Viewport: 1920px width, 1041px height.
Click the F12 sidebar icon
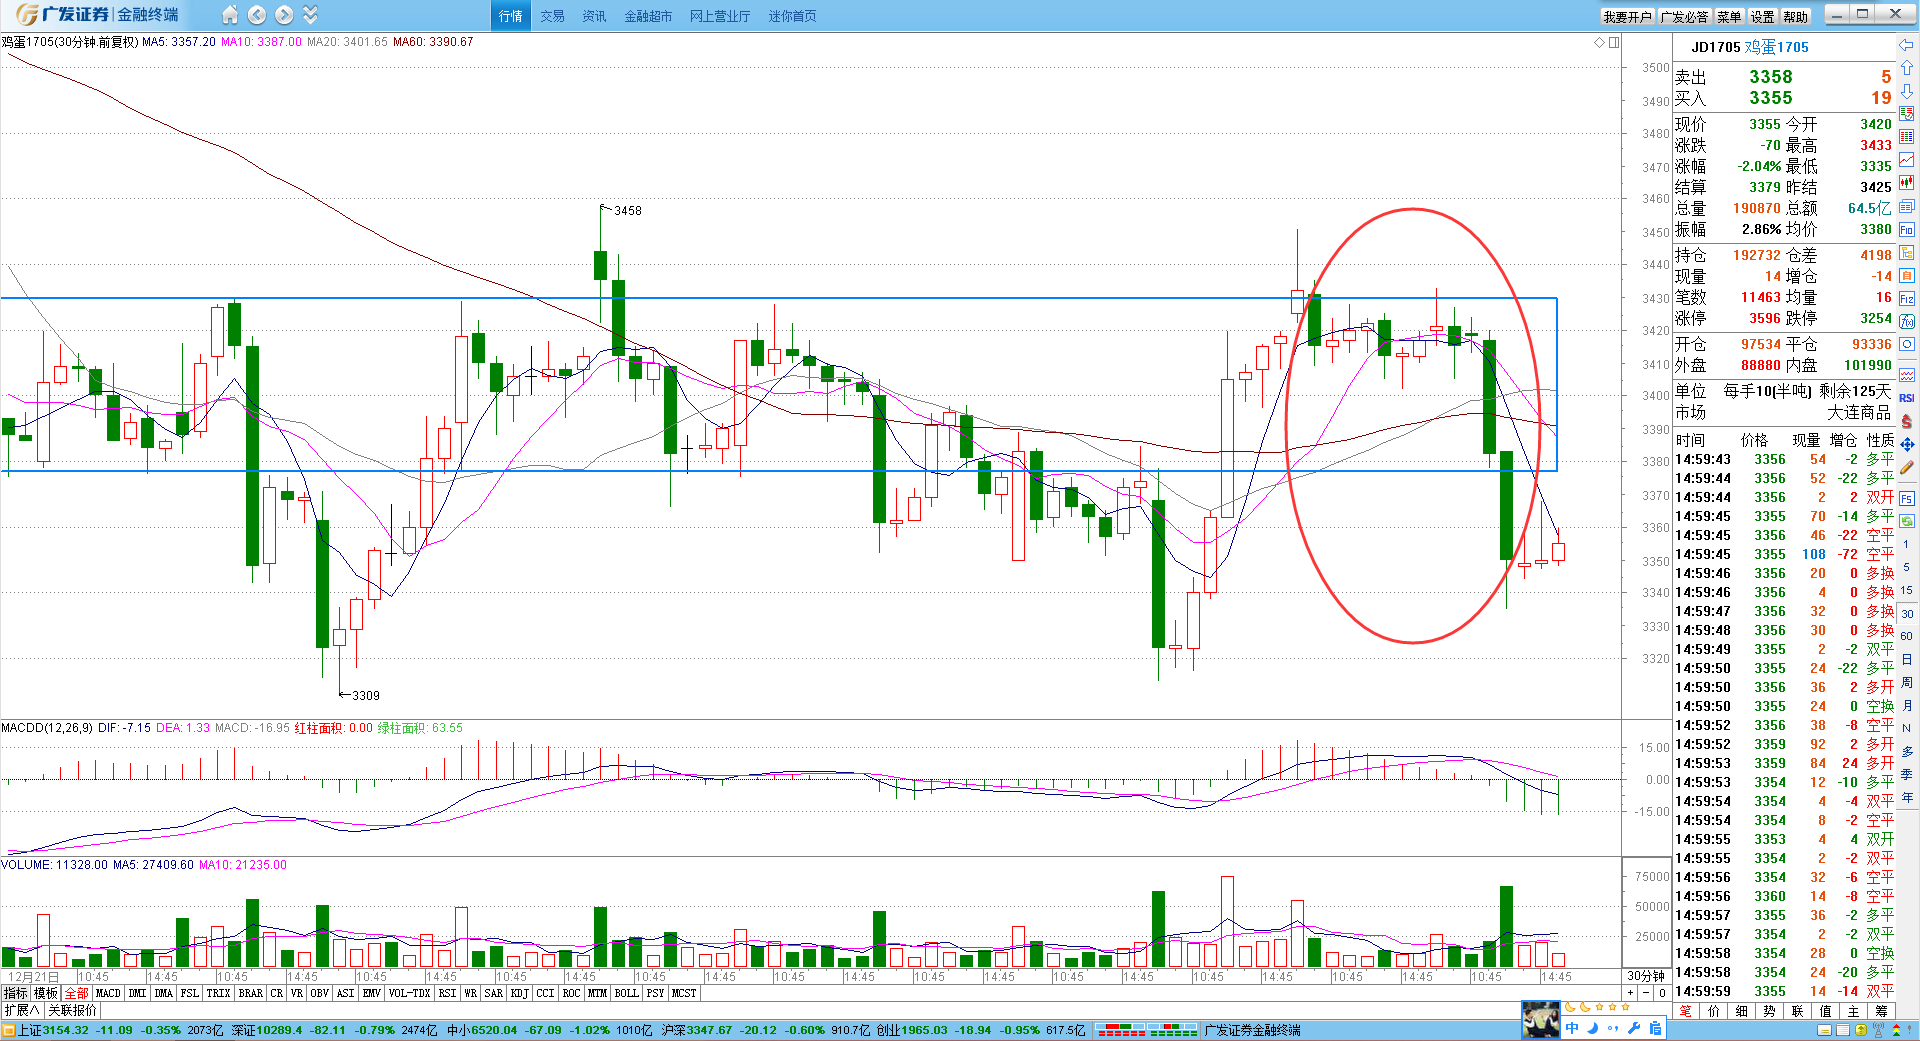click(1907, 298)
